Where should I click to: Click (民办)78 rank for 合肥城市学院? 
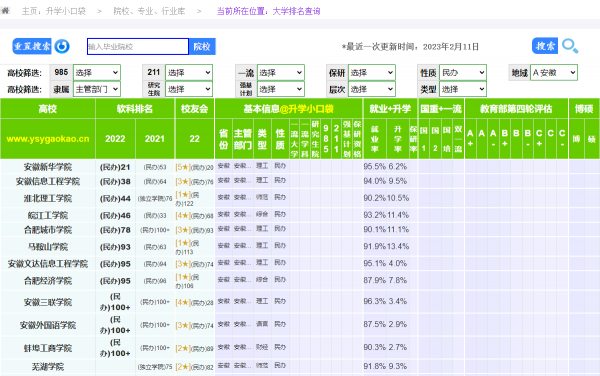[115, 230]
